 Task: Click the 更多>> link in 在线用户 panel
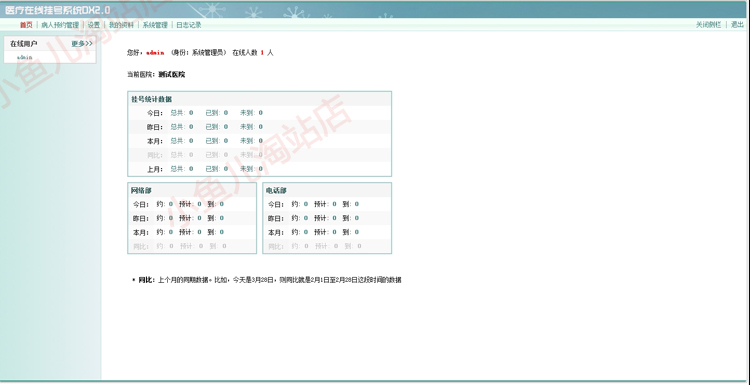click(82, 44)
